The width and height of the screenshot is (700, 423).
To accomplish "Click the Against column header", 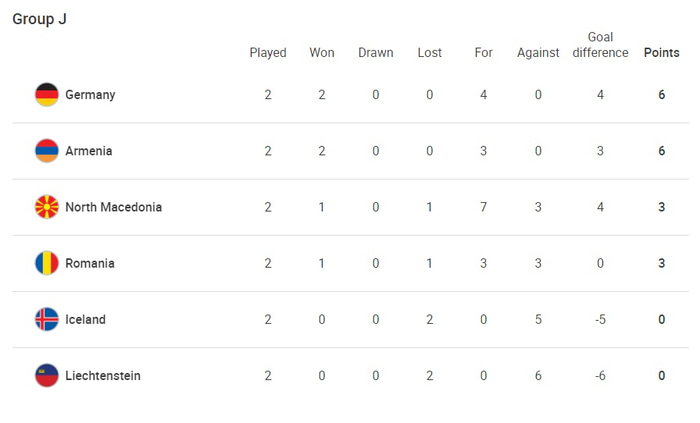I will 538,53.
